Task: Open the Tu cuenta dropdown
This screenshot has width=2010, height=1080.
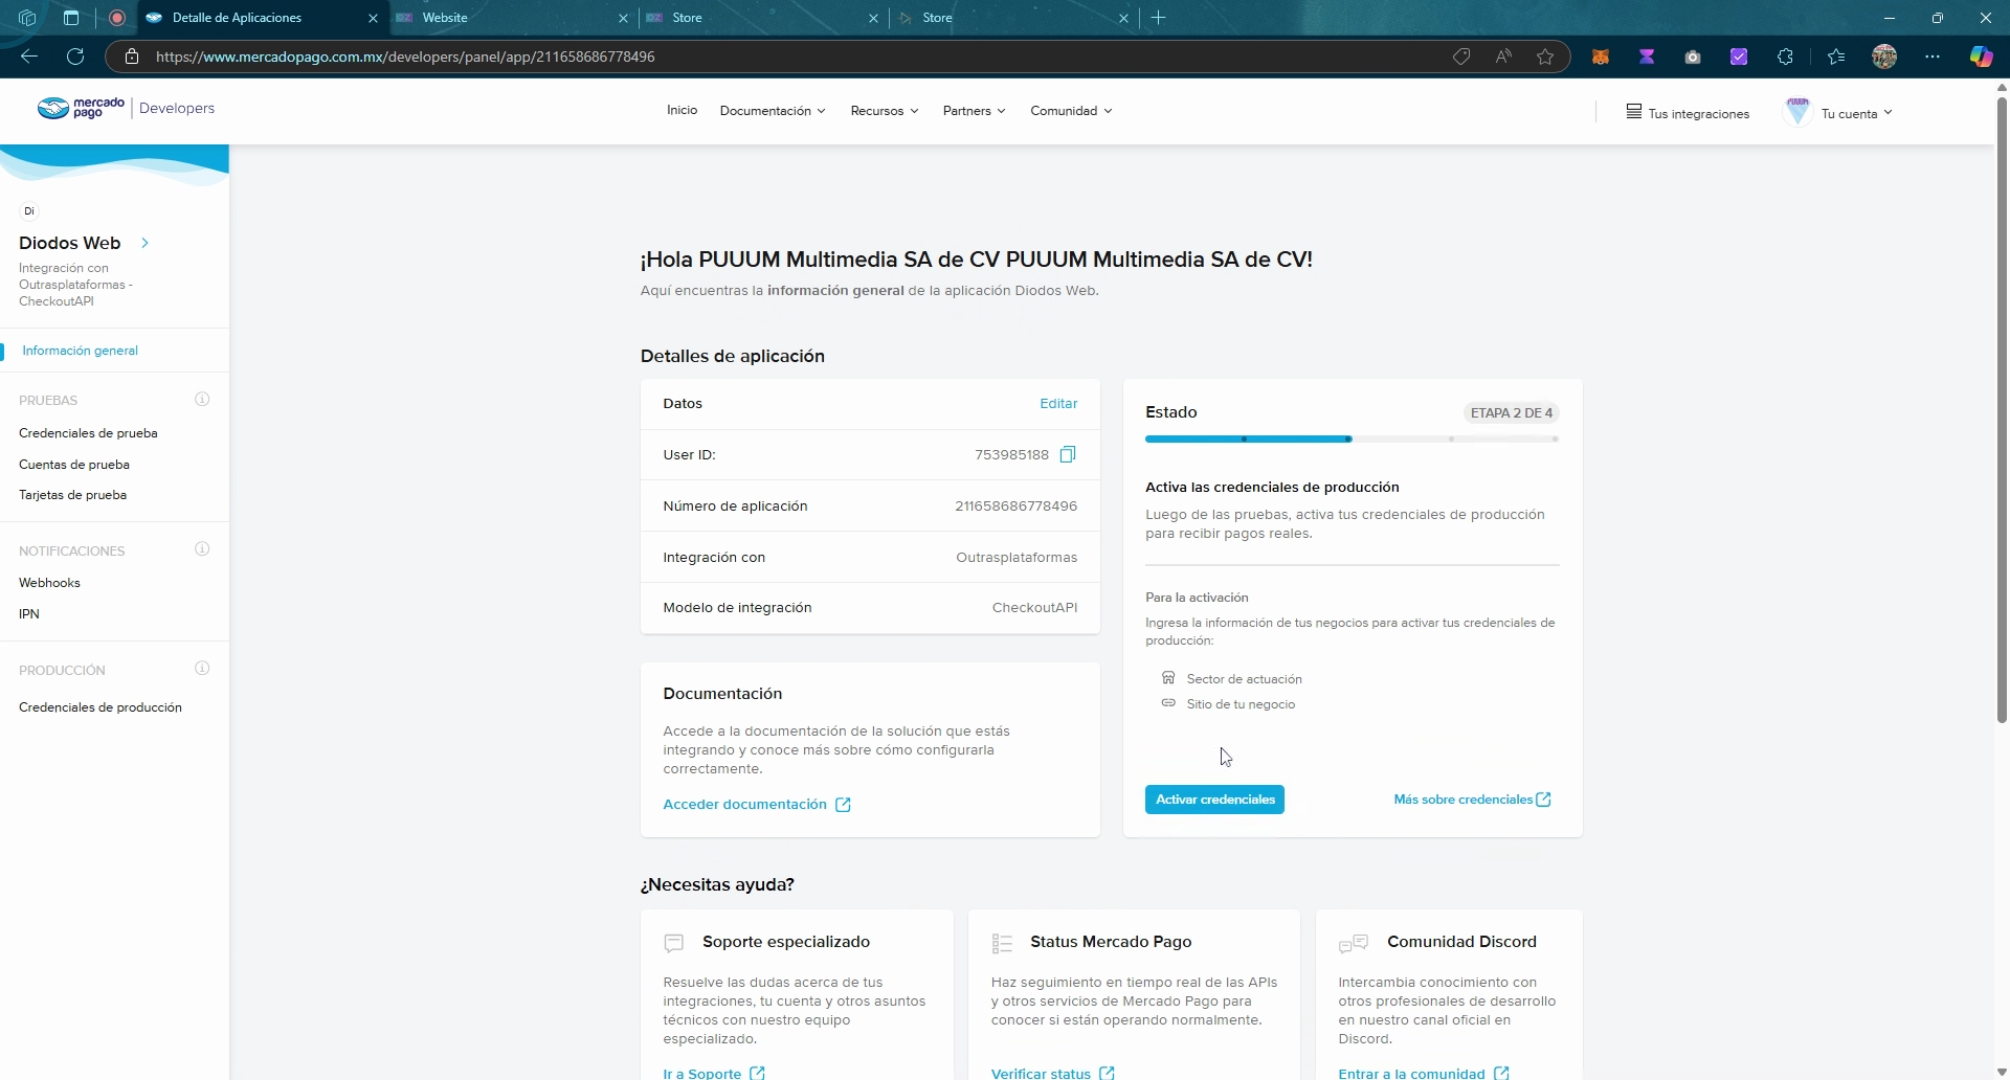Action: point(1856,114)
